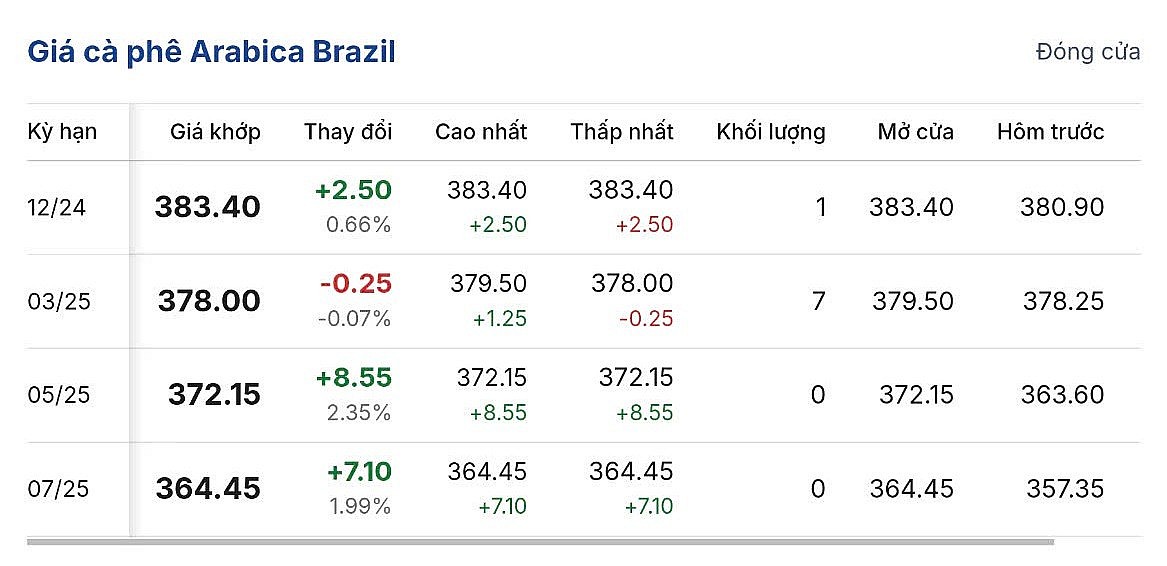
Task: Select the 12/24 contract term row
Action: [59, 208]
